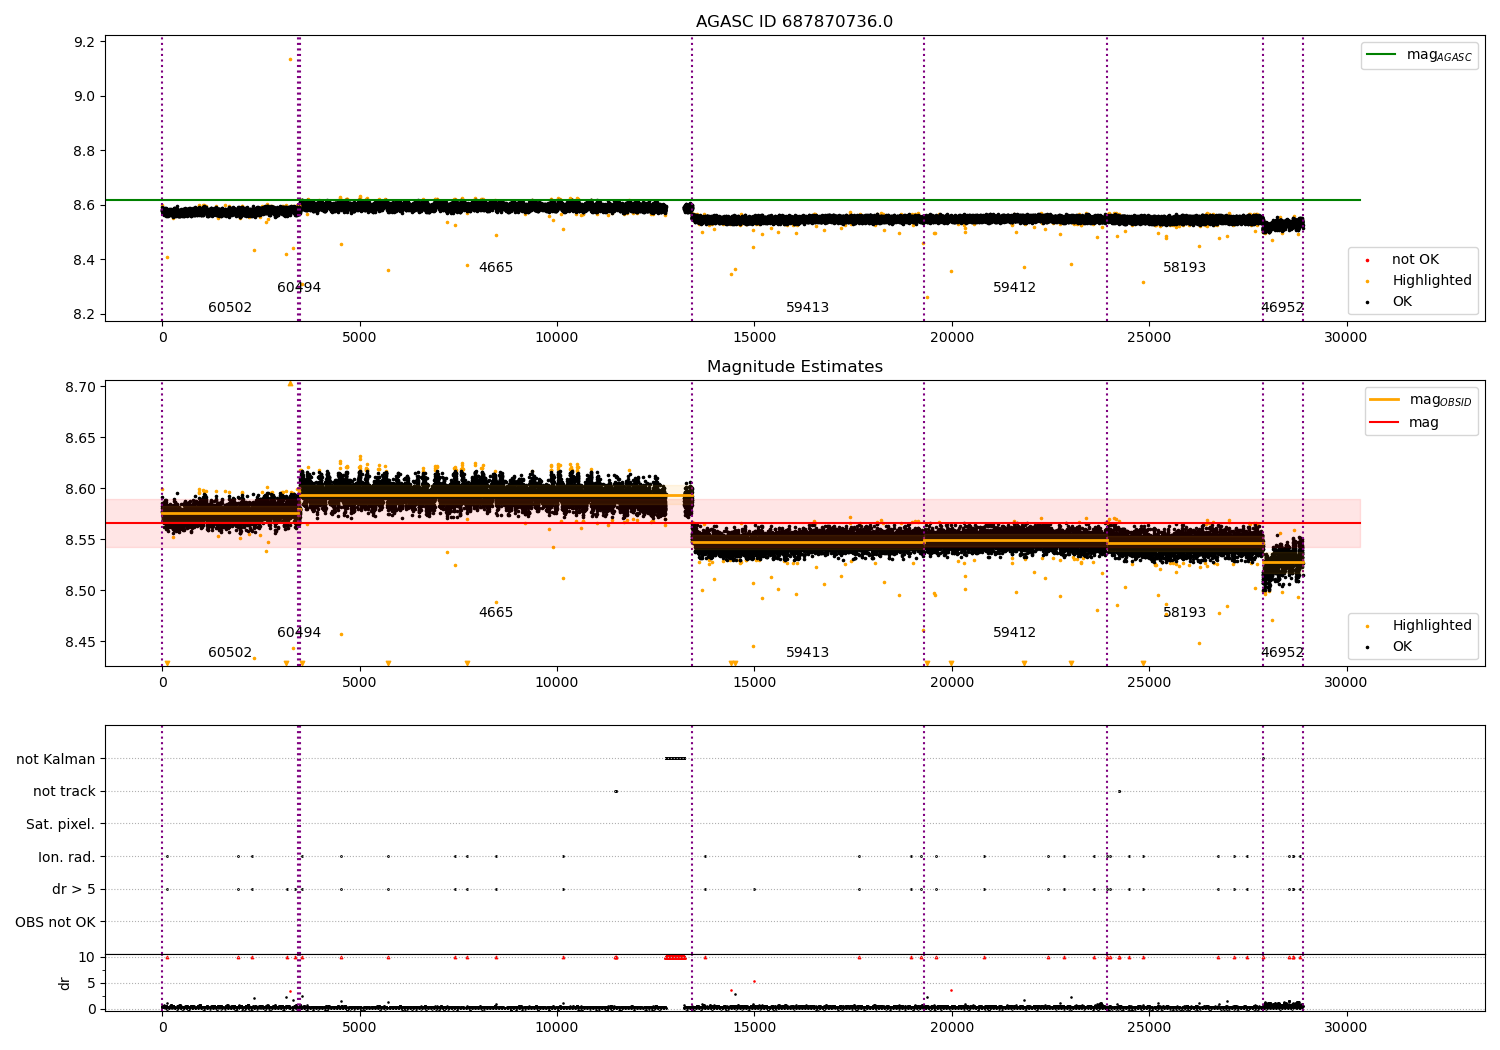Screen dimensions: 1500x1050
Task: Click the 30000 x-tick of the bottom plot
Action: tap(1346, 1027)
